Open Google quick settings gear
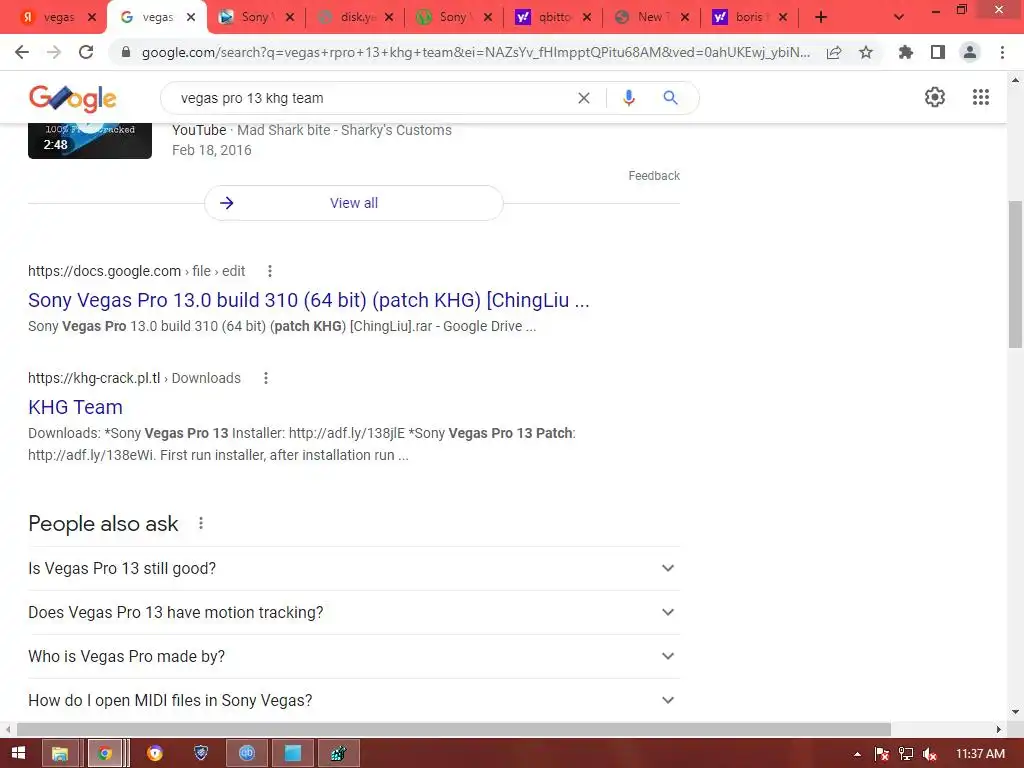The width and height of the screenshot is (1024, 768). click(x=935, y=97)
